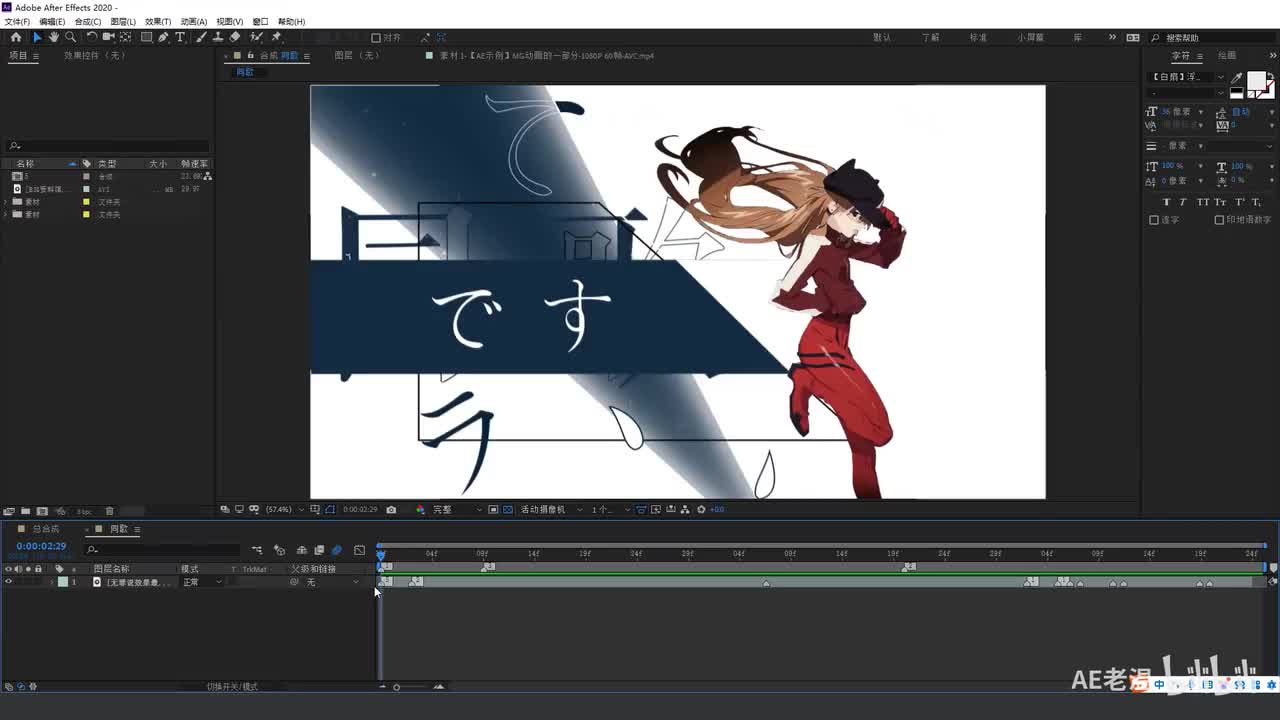Click the text fill color swatch
Viewport: 1280px width, 720px height.
[1256, 81]
